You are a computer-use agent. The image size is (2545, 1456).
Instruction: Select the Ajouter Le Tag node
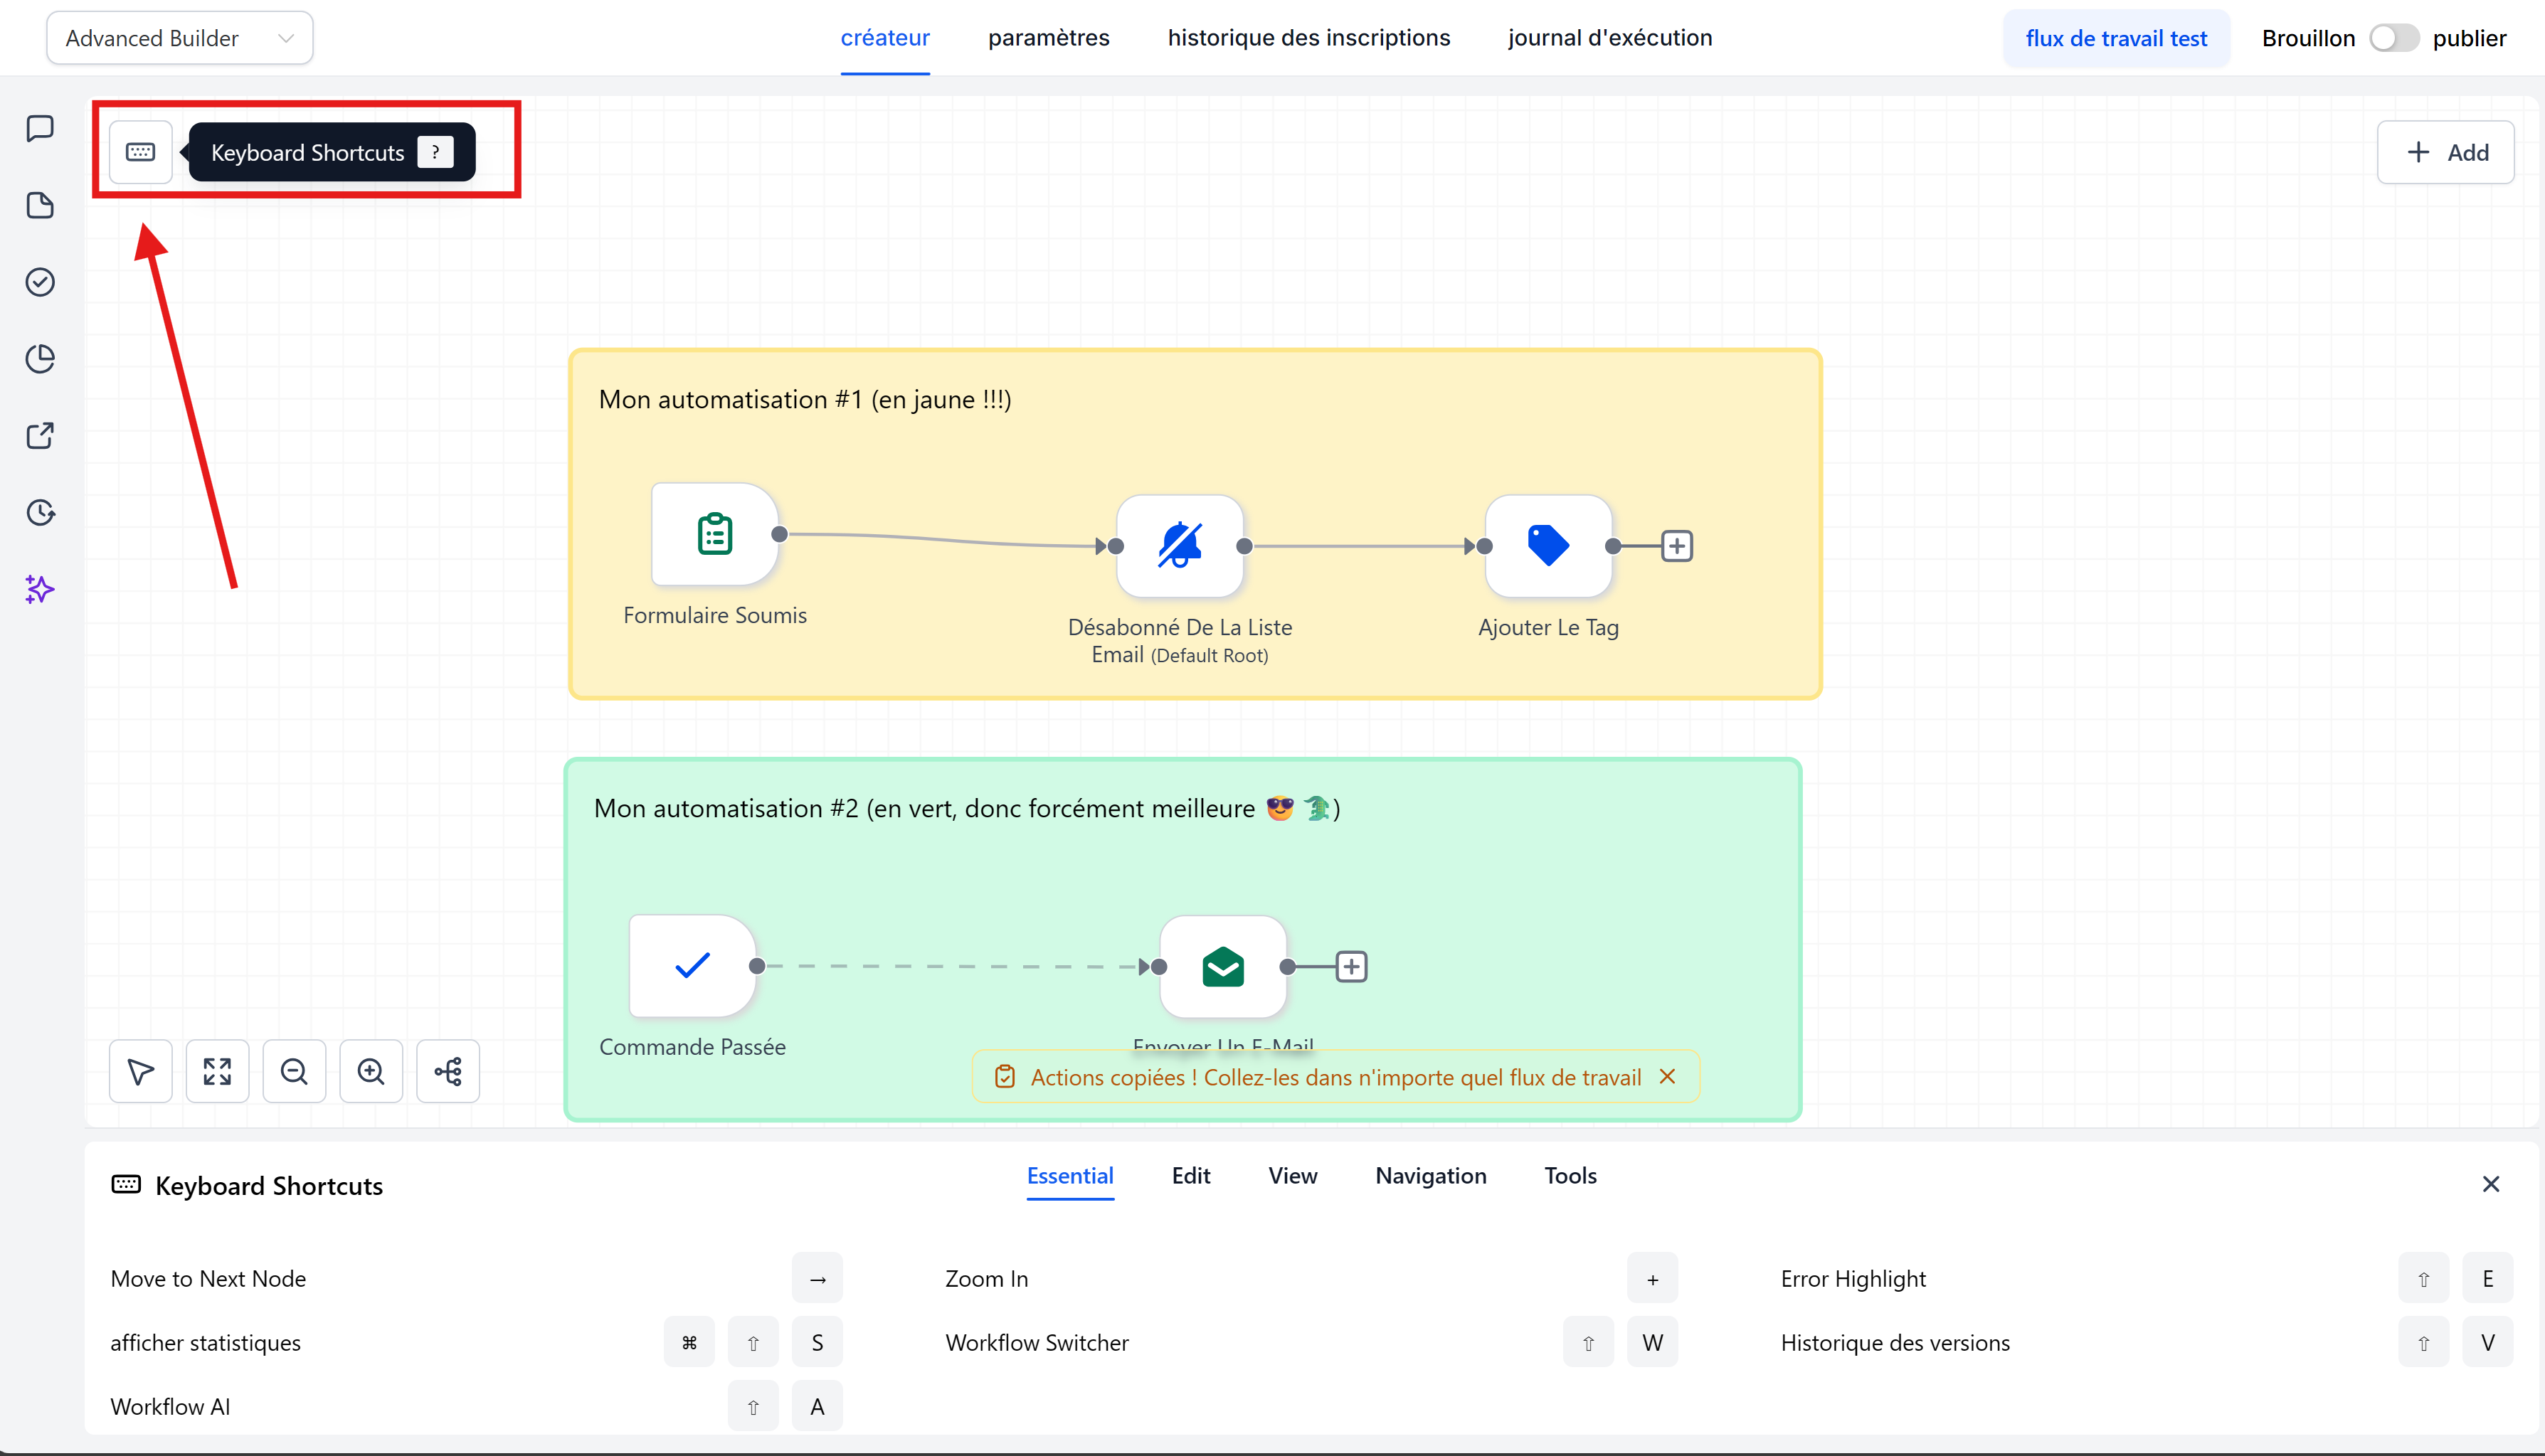[1549, 546]
